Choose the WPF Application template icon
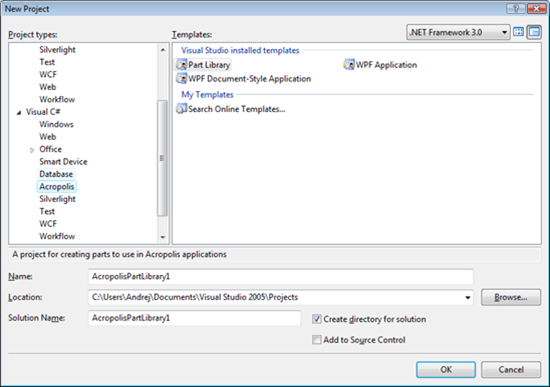The width and height of the screenshot is (550, 387). (x=349, y=65)
